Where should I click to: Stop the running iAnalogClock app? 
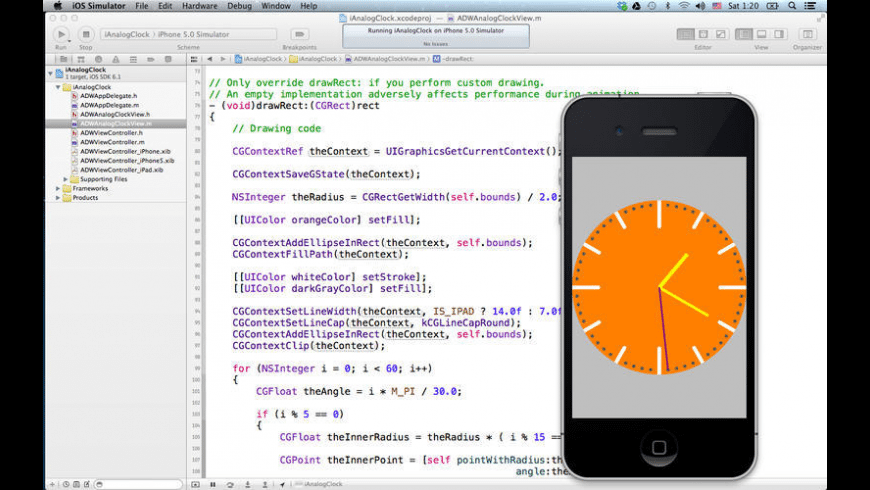[86, 34]
